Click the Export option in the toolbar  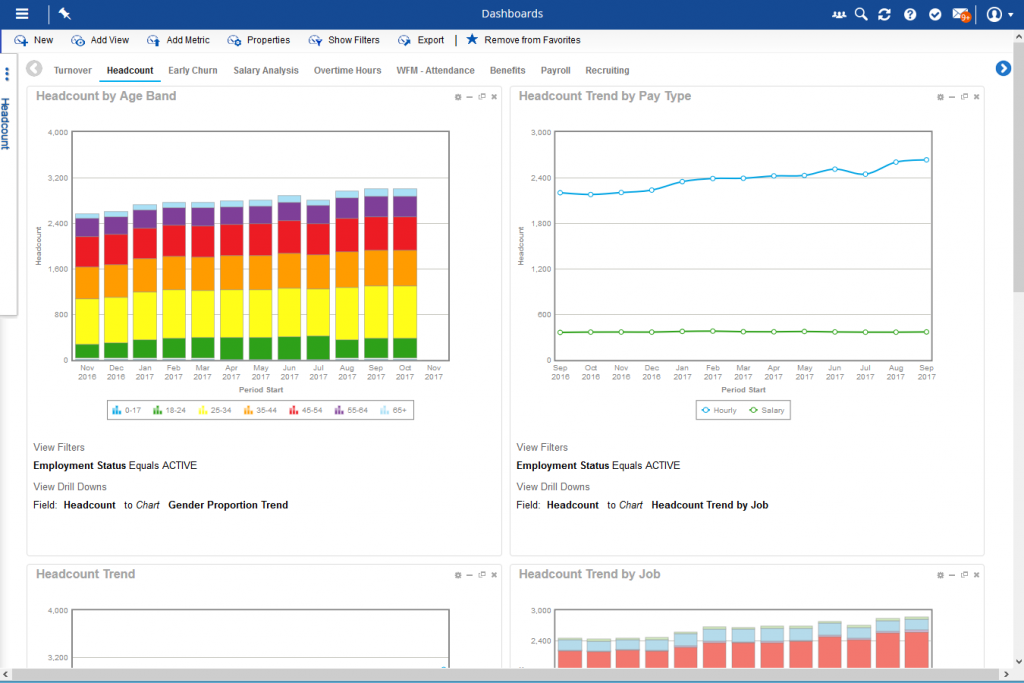(x=421, y=40)
